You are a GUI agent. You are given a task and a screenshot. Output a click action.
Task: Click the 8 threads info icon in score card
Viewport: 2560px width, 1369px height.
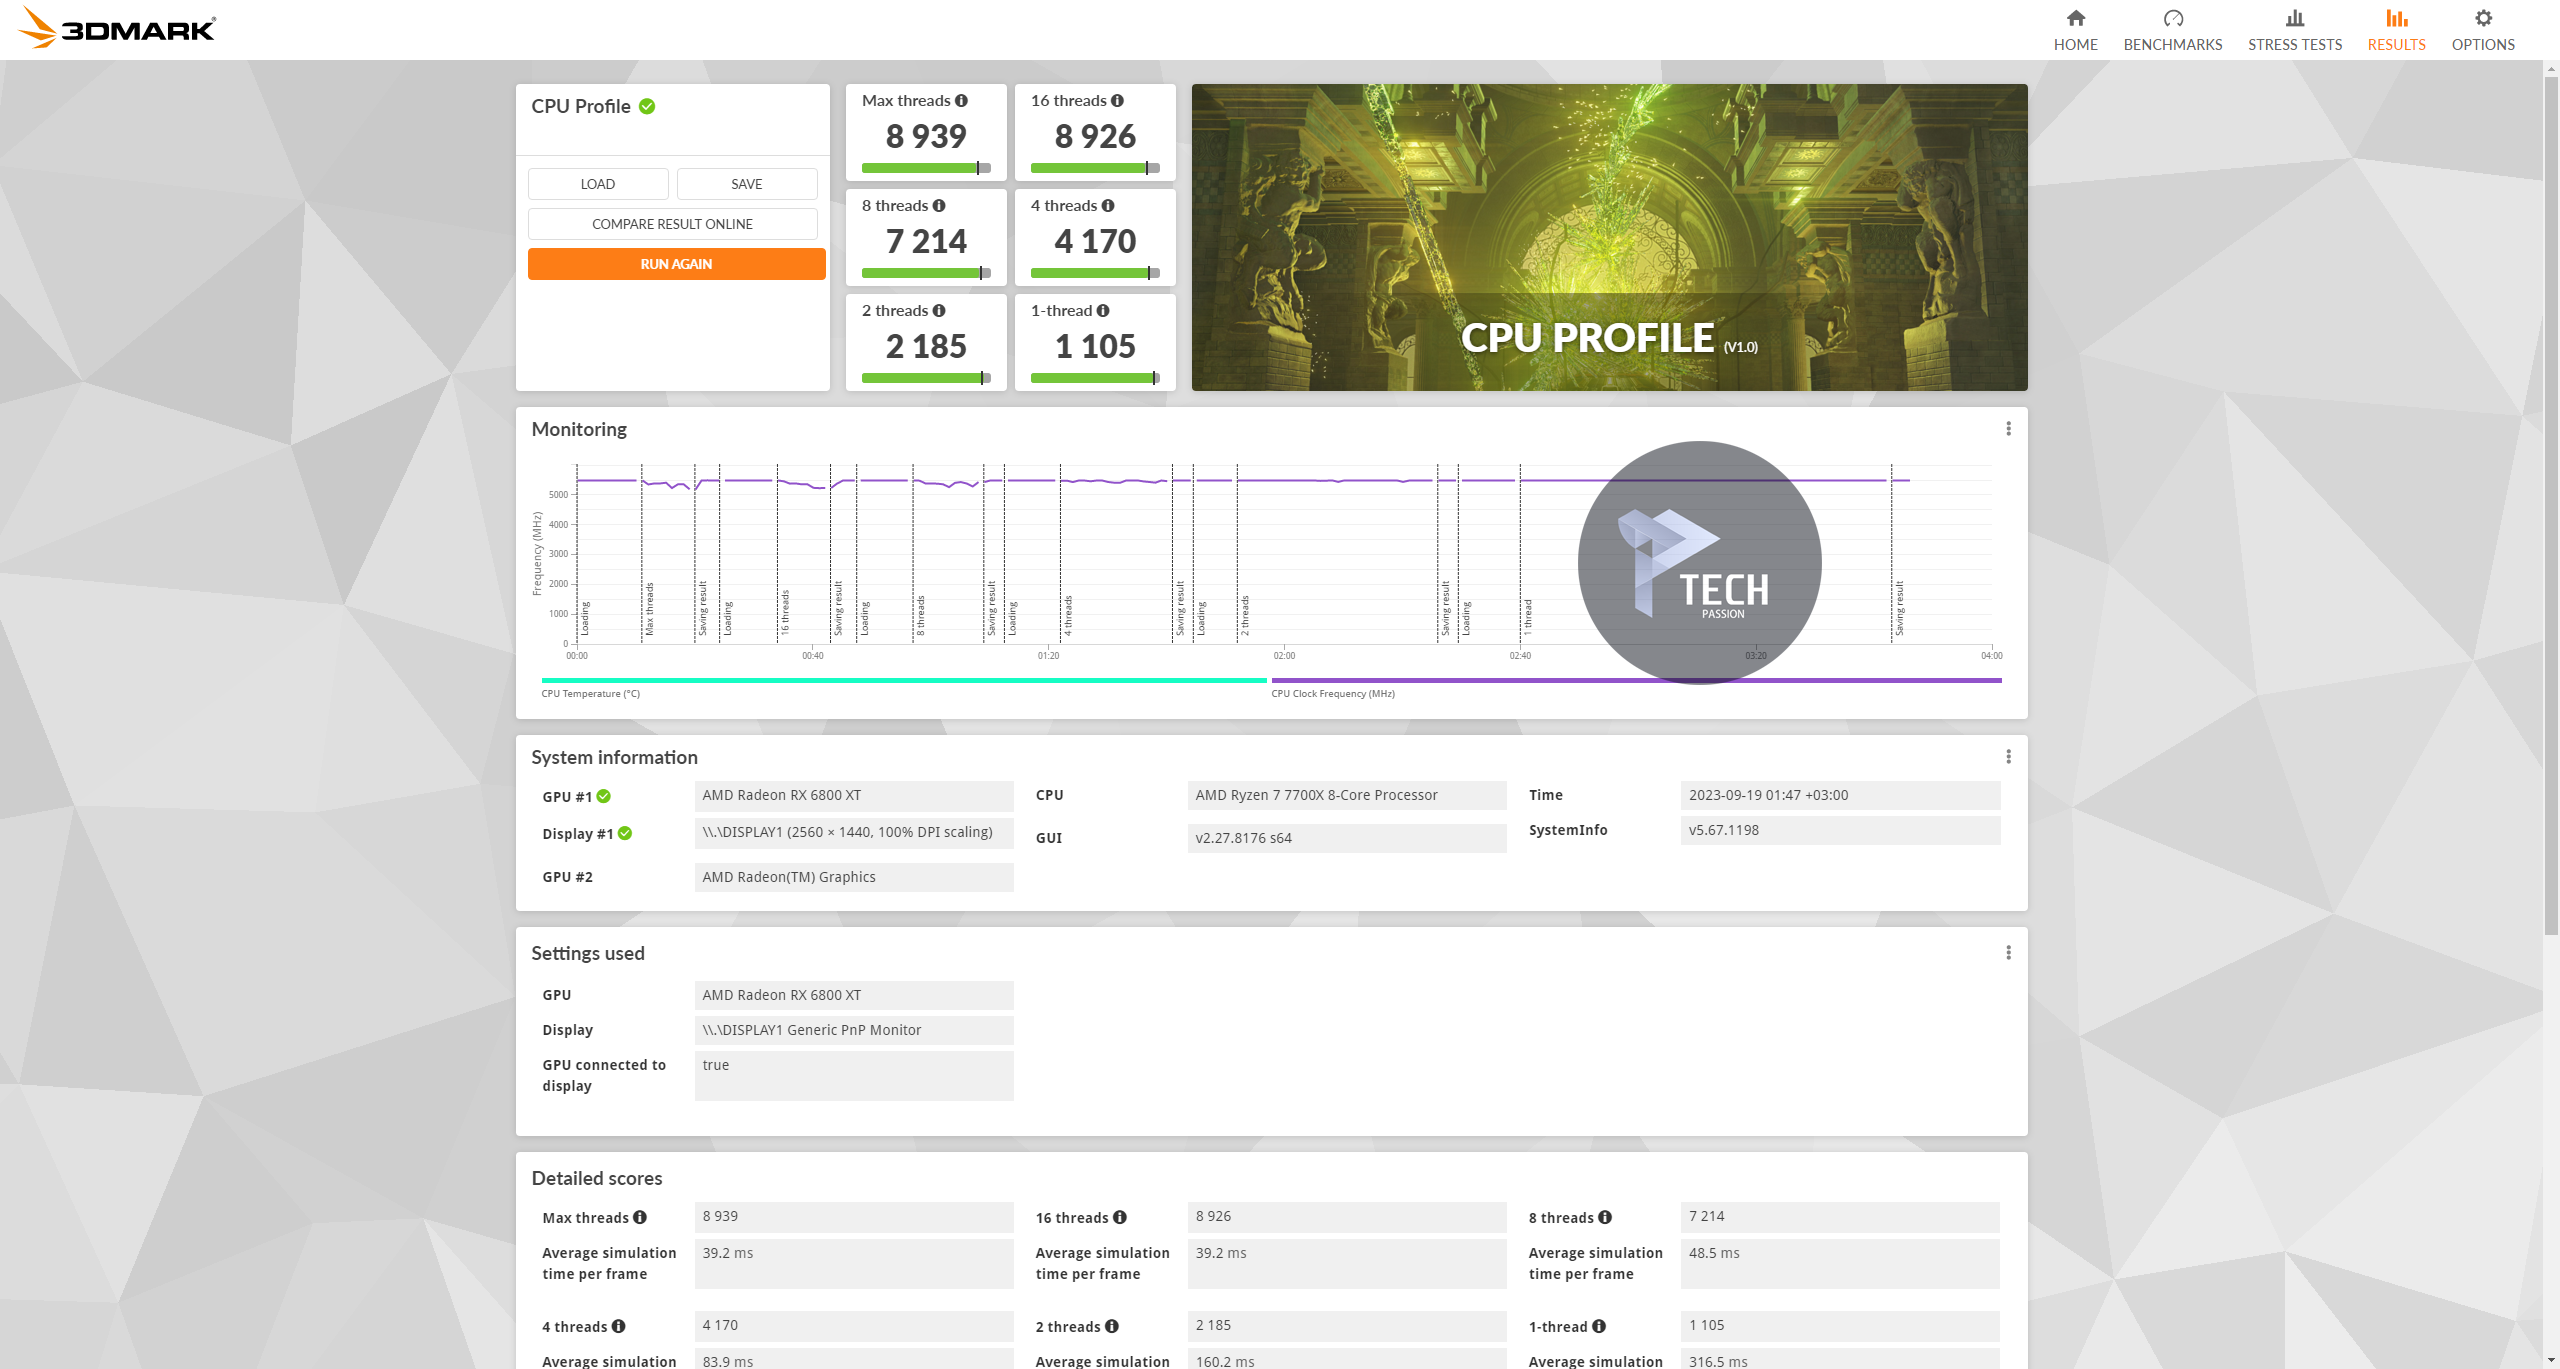coord(938,206)
